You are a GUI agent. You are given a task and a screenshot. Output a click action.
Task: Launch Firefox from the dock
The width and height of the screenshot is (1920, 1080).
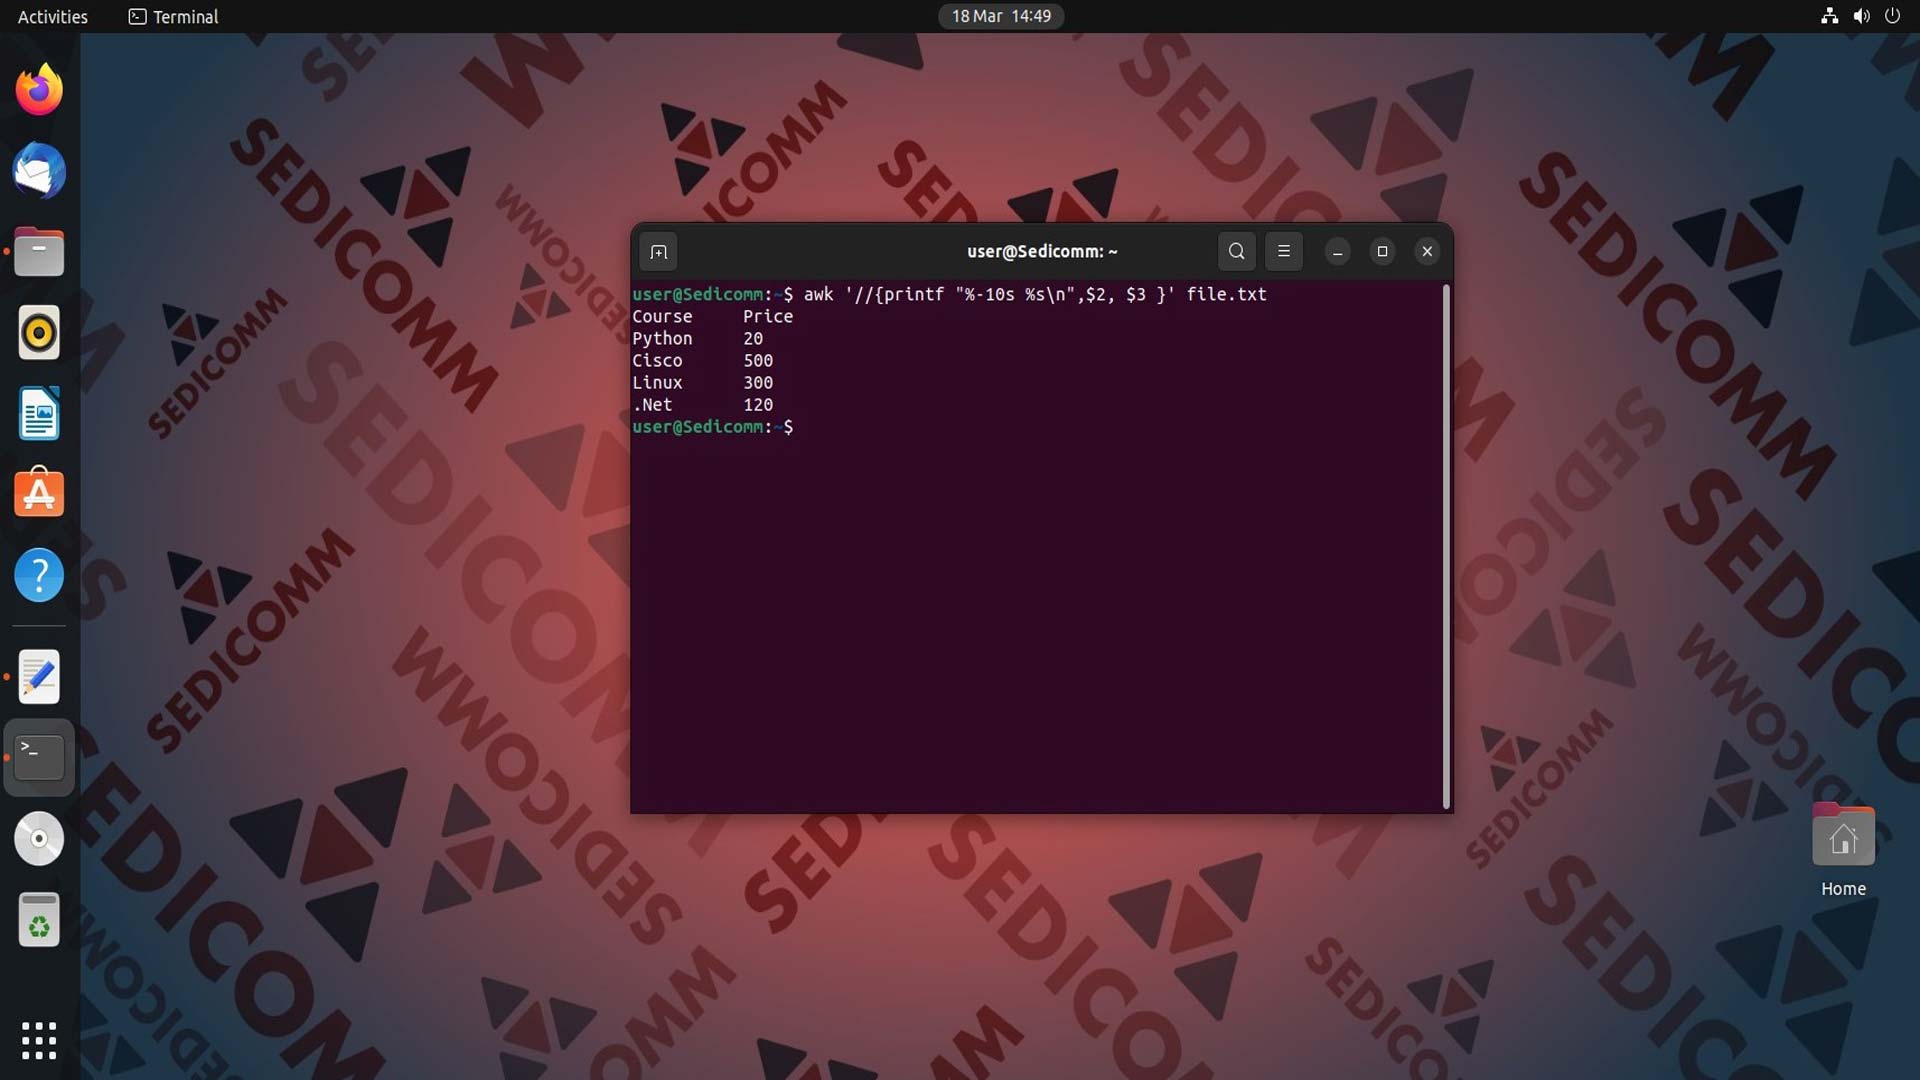39,90
